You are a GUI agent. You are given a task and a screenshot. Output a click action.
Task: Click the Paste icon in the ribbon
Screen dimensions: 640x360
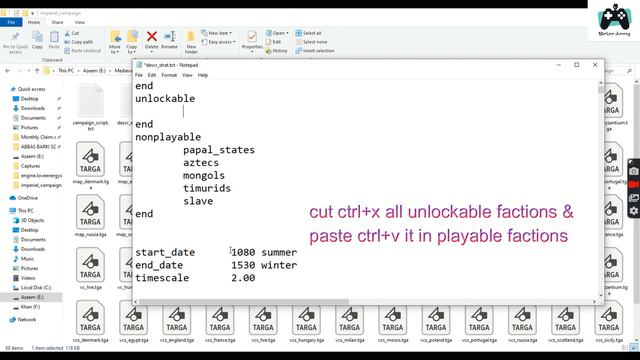coord(54,37)
